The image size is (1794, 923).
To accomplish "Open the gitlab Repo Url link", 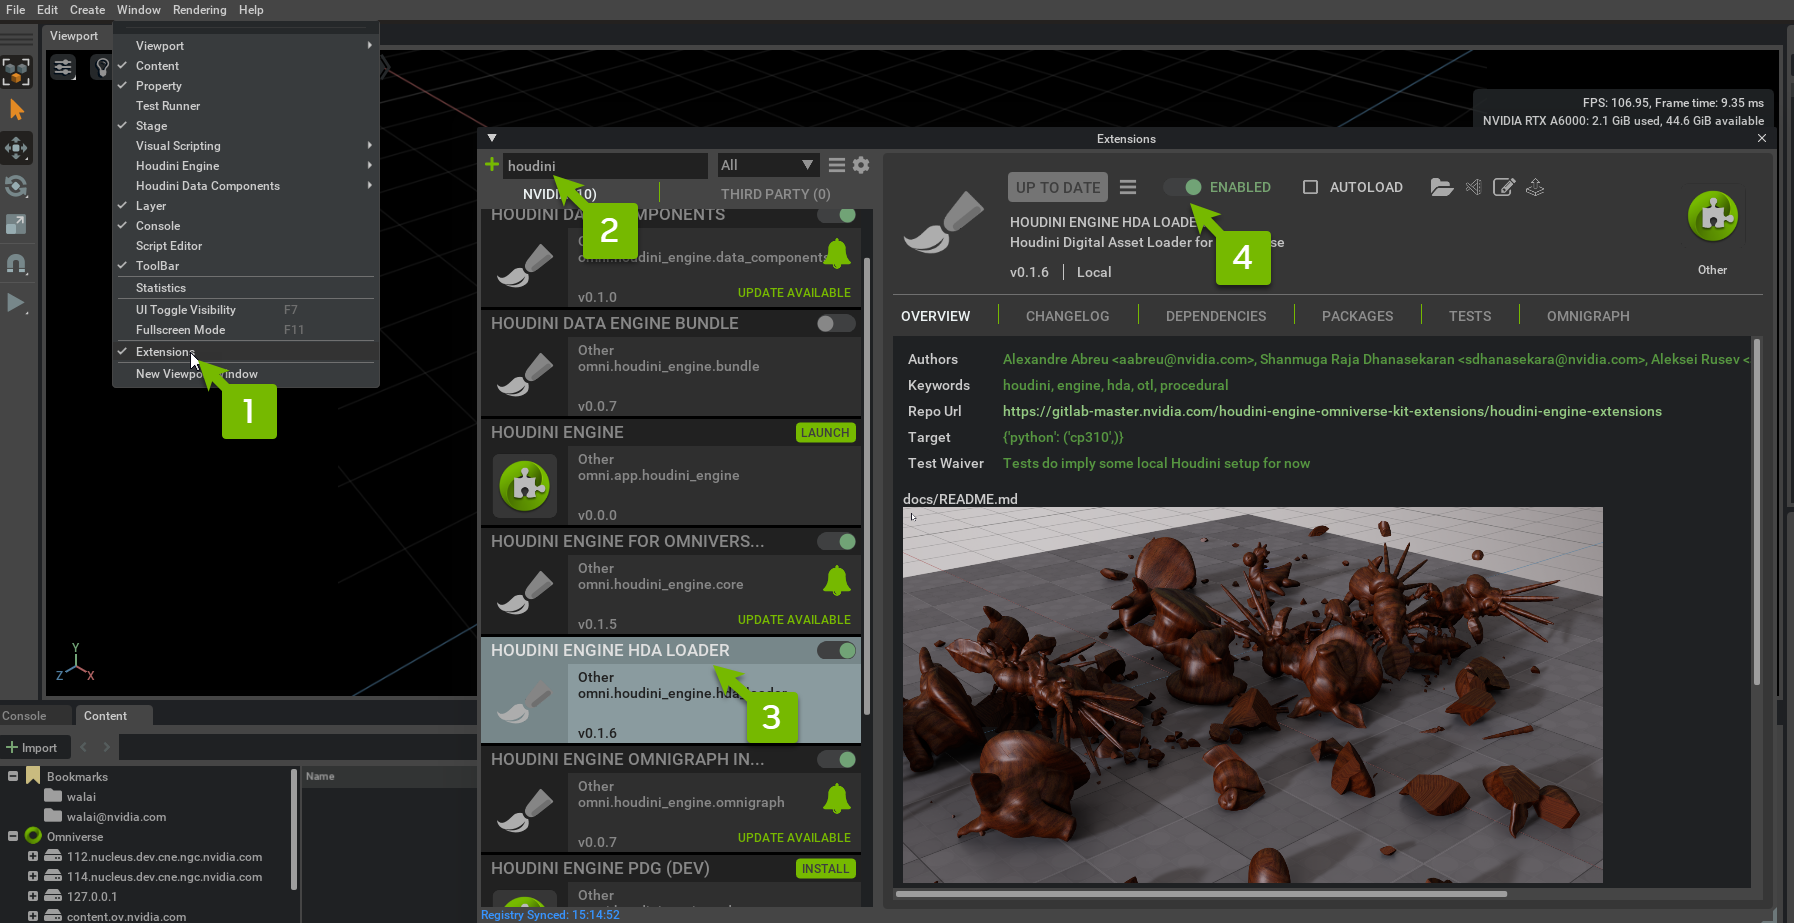I will 1332,411.
